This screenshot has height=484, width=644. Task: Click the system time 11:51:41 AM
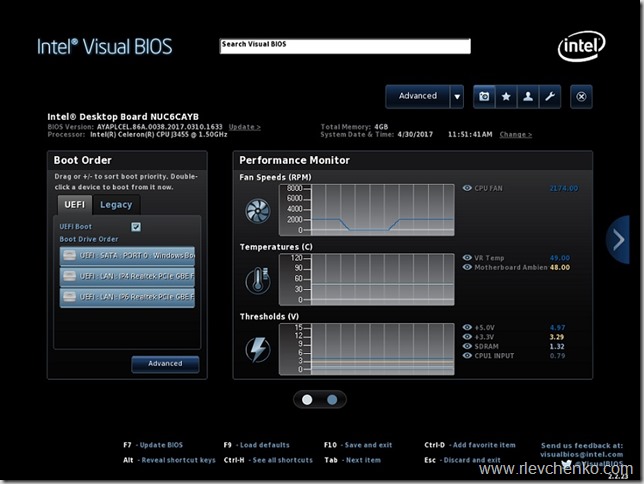[470, 134]
